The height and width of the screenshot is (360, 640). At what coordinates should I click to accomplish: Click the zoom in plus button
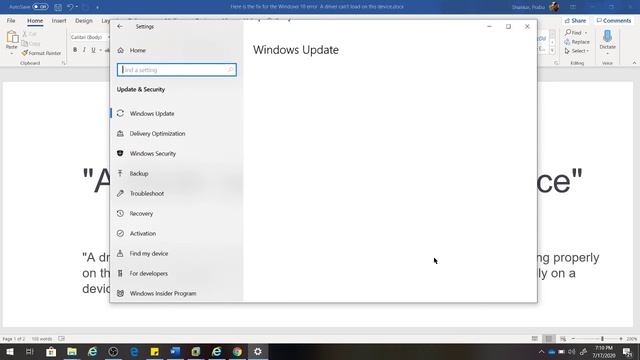coord(621,339)
